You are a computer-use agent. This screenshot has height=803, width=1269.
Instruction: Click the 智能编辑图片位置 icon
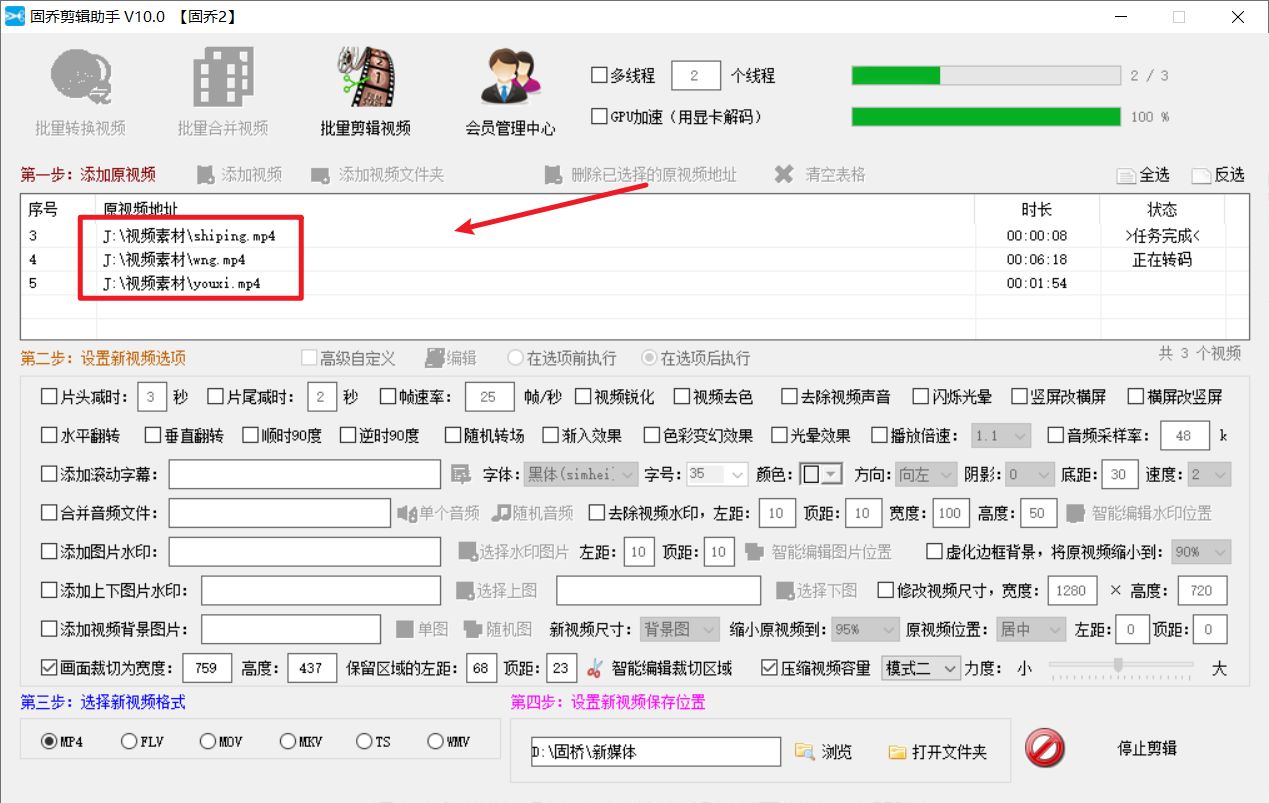pos(755,552)
